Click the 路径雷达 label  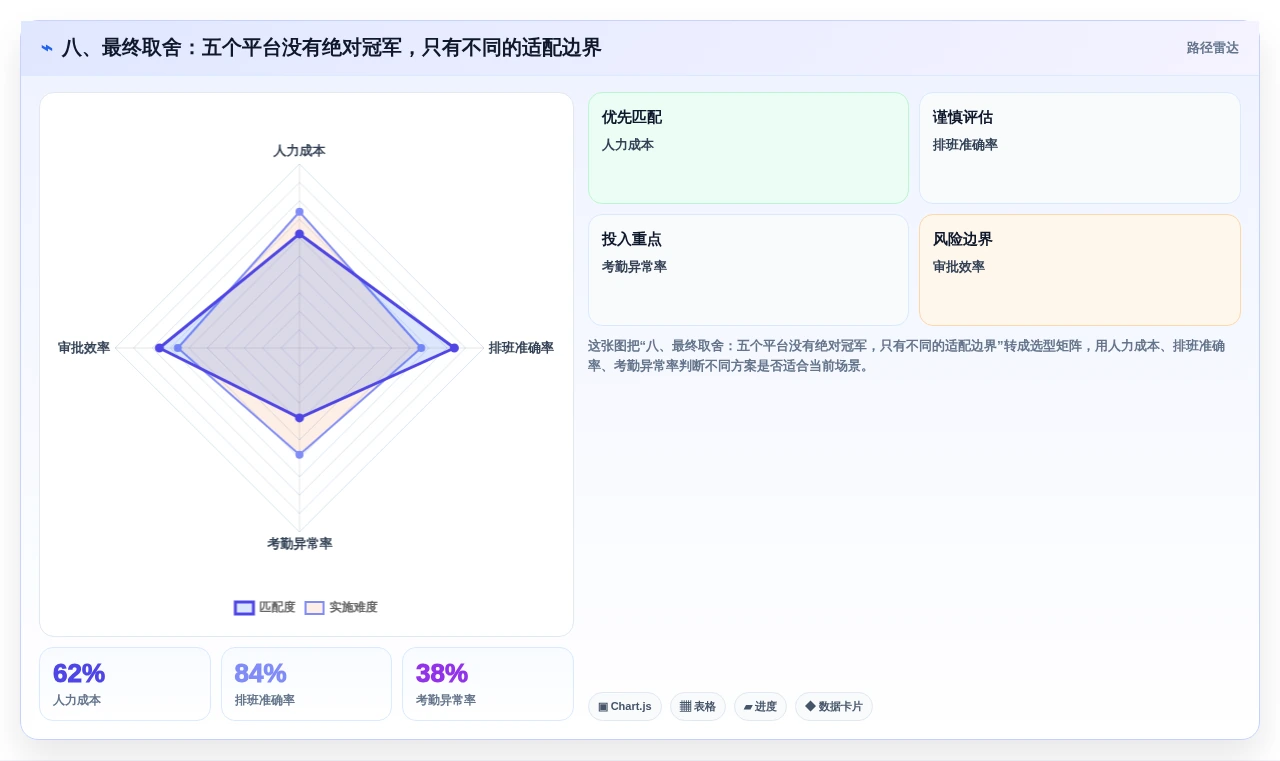[1212, 48]
